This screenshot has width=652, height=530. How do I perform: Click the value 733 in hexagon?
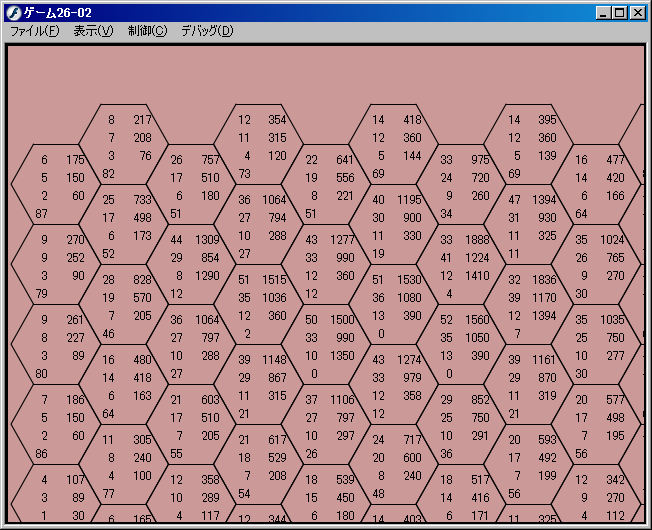click(x=142, y=200)
